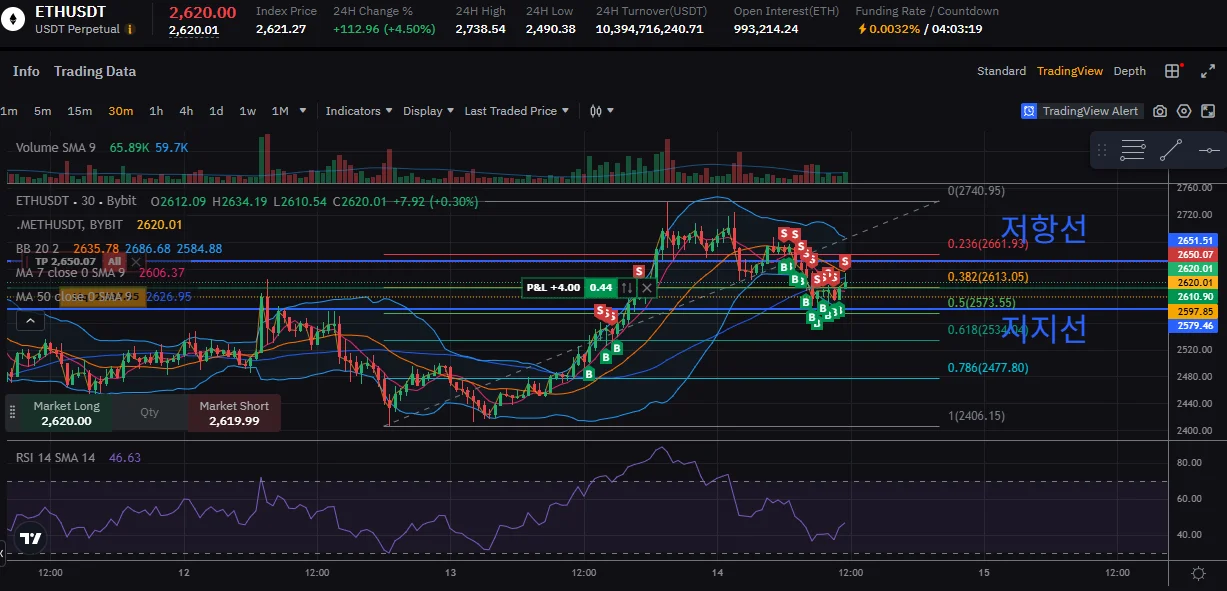Open the Display dropdown
Screen dimensions: 1227x591
(x=428, y=111)
